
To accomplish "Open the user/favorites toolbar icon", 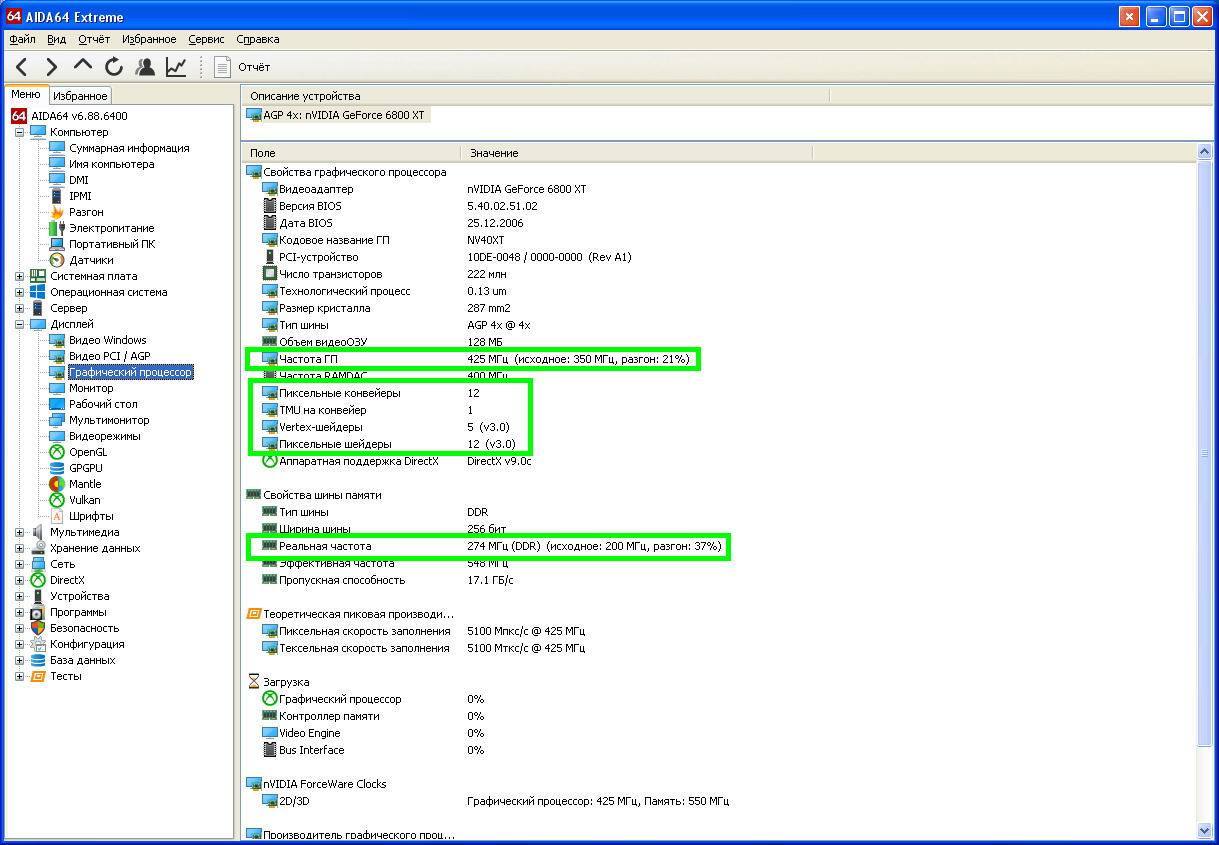I will pos(145,67).
